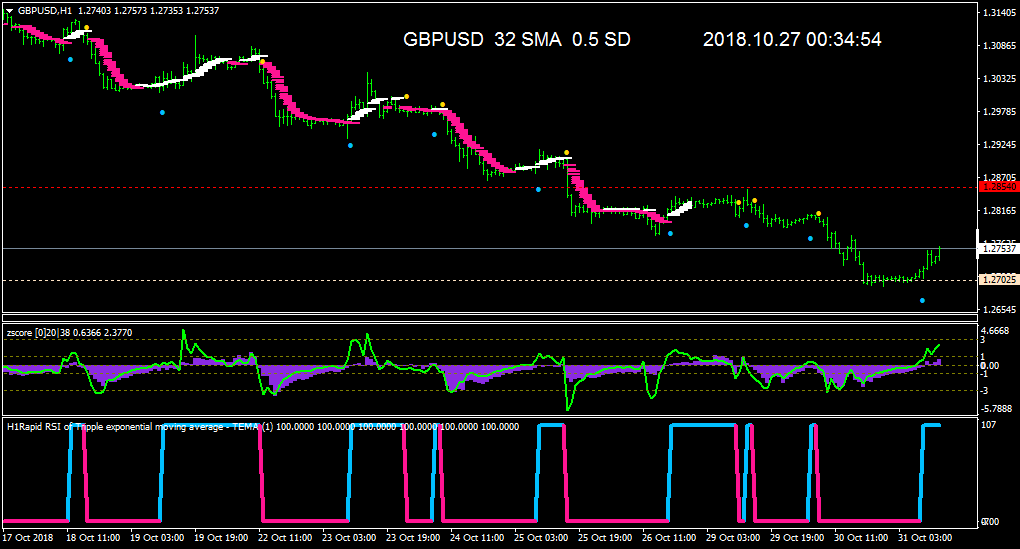1020x549 pixels.
Task: Click the blue dot below the latest candles
Action: click(922, 301)
